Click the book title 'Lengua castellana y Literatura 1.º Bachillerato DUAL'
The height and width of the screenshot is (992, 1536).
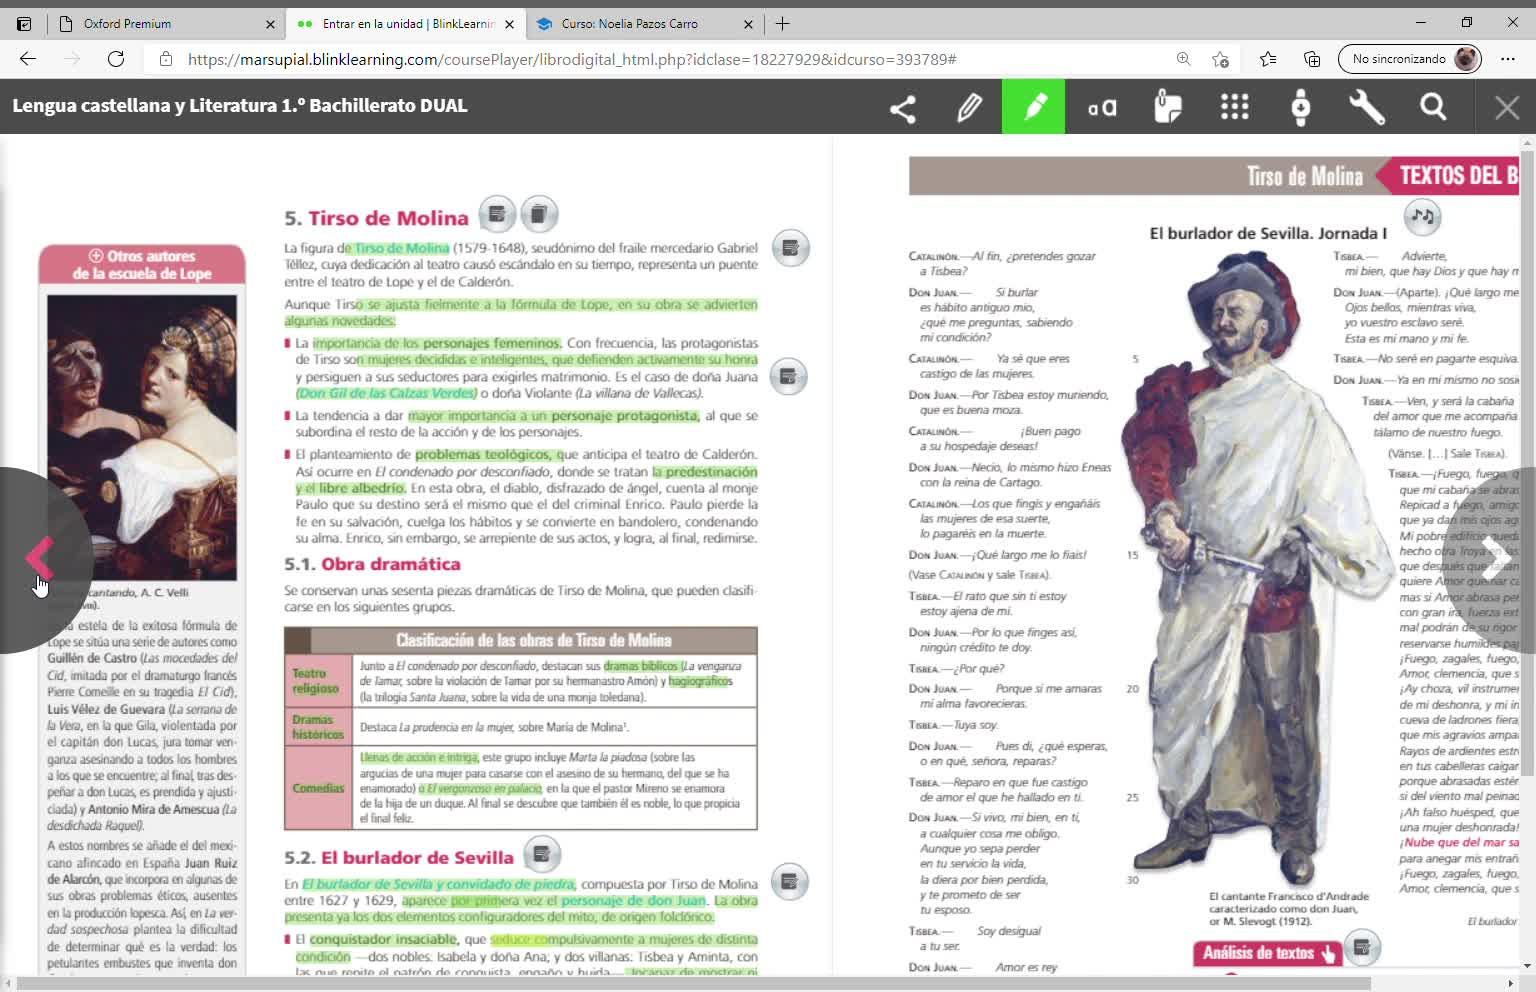coord(240,106)
